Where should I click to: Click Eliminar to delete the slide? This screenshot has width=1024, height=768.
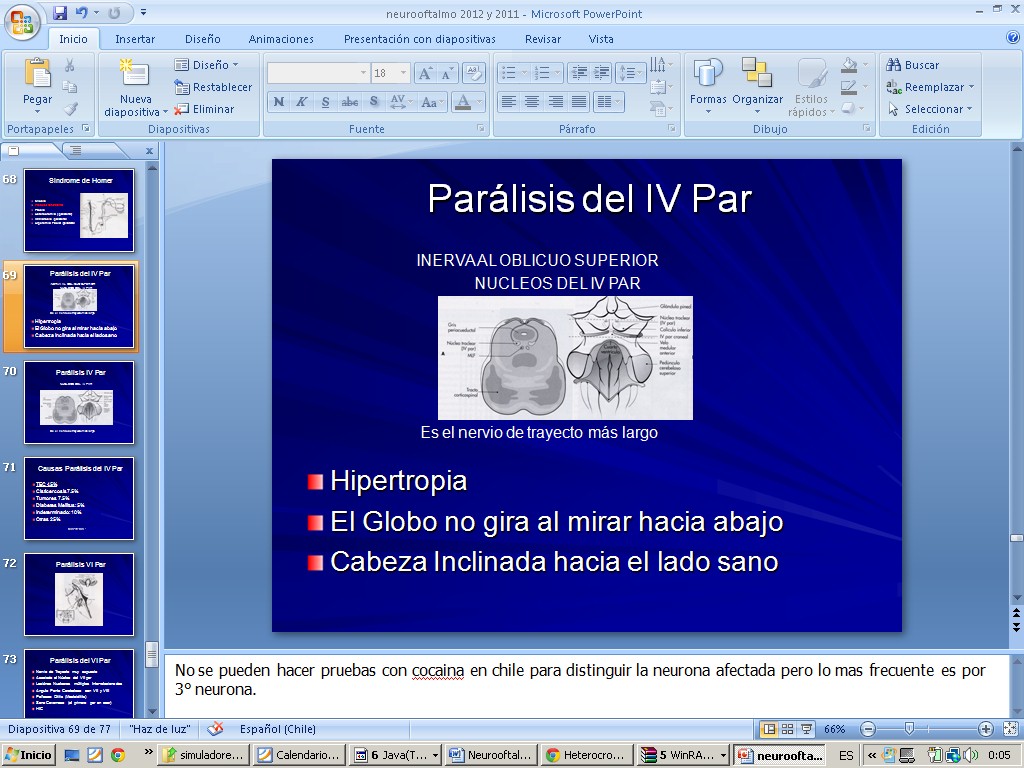click(205, 109)
